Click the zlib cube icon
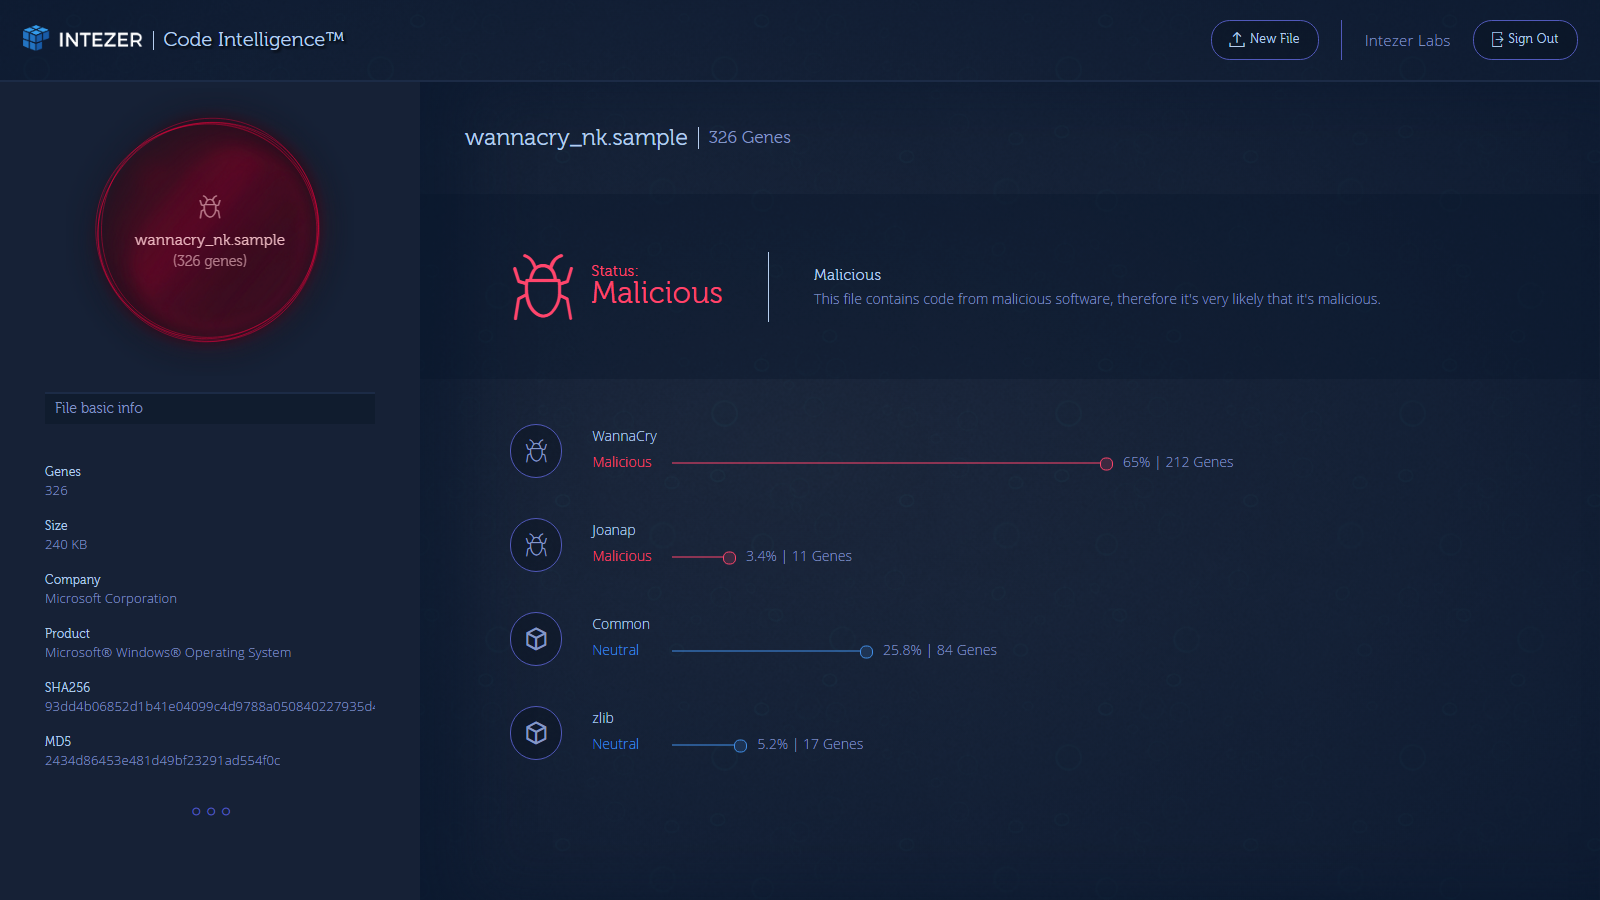Image resolution: width=1600 pixels, height=900 pixels. click(536, 733)
